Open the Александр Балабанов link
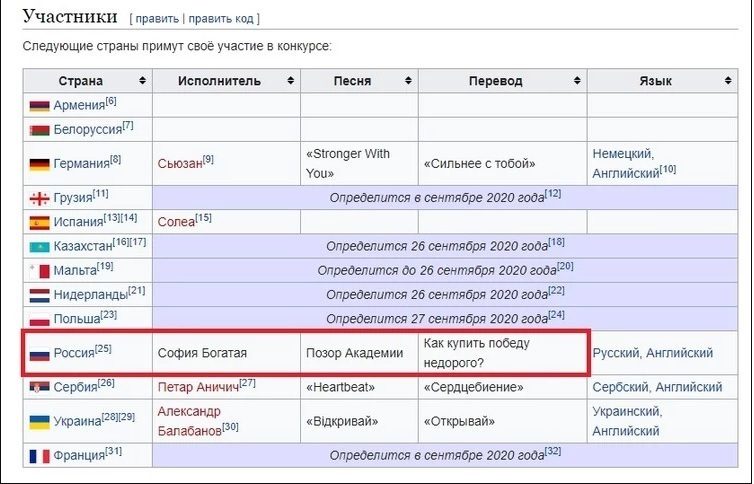This screenshot has height=484, width=754. coord(189,422)
